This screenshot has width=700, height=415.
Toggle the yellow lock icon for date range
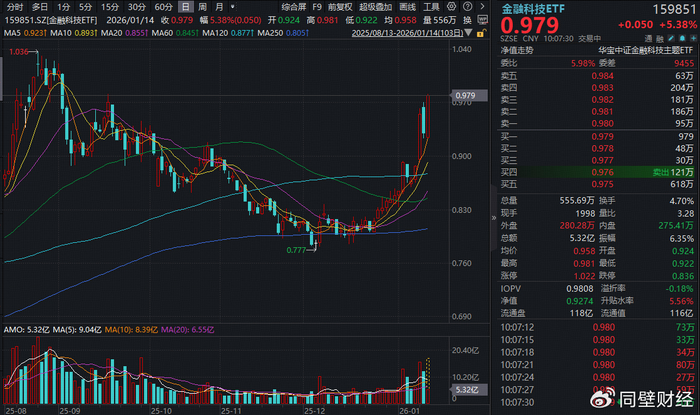(481, 33)
